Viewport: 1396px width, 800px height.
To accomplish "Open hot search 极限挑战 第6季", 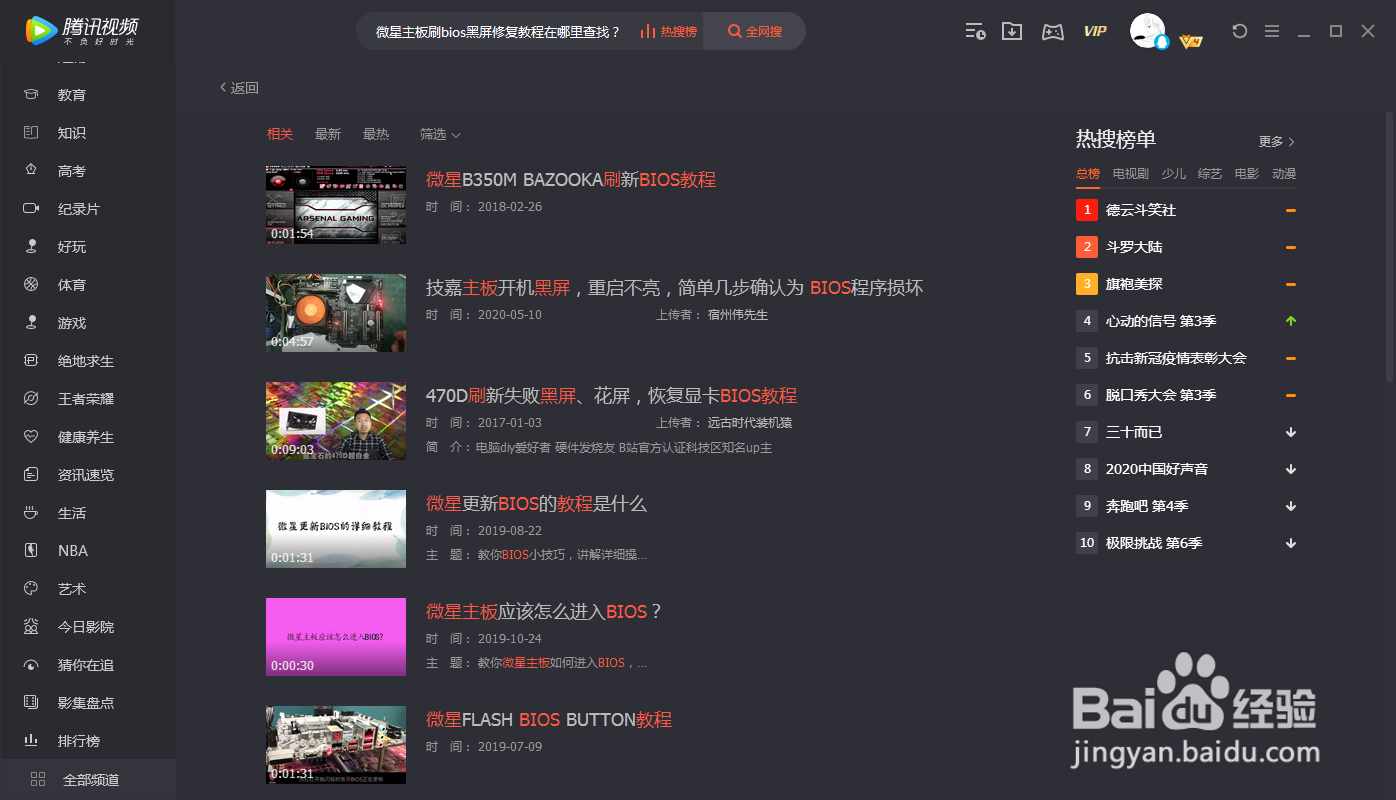I will tap(1154, 543).
